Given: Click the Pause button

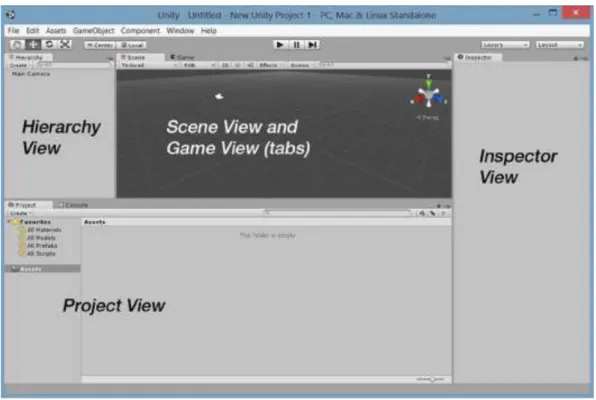Looking at the screenshot, I should [296, 45].
